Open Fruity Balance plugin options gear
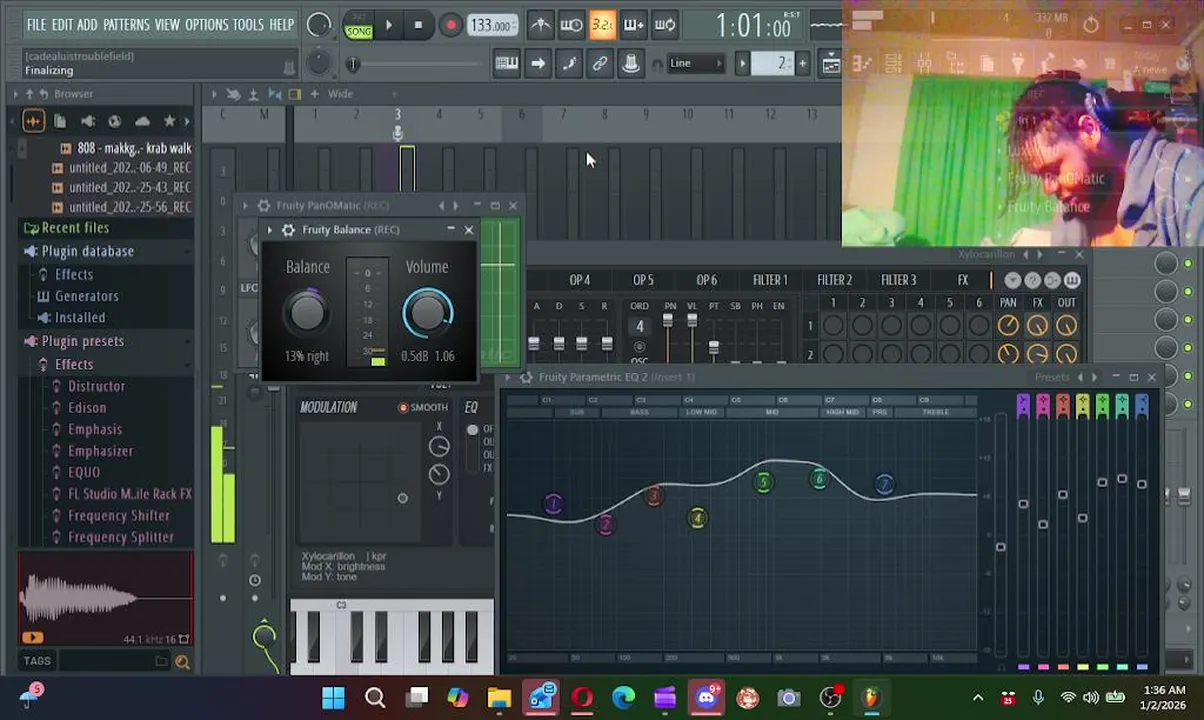1204x720 pixels. tap(288, 230)
